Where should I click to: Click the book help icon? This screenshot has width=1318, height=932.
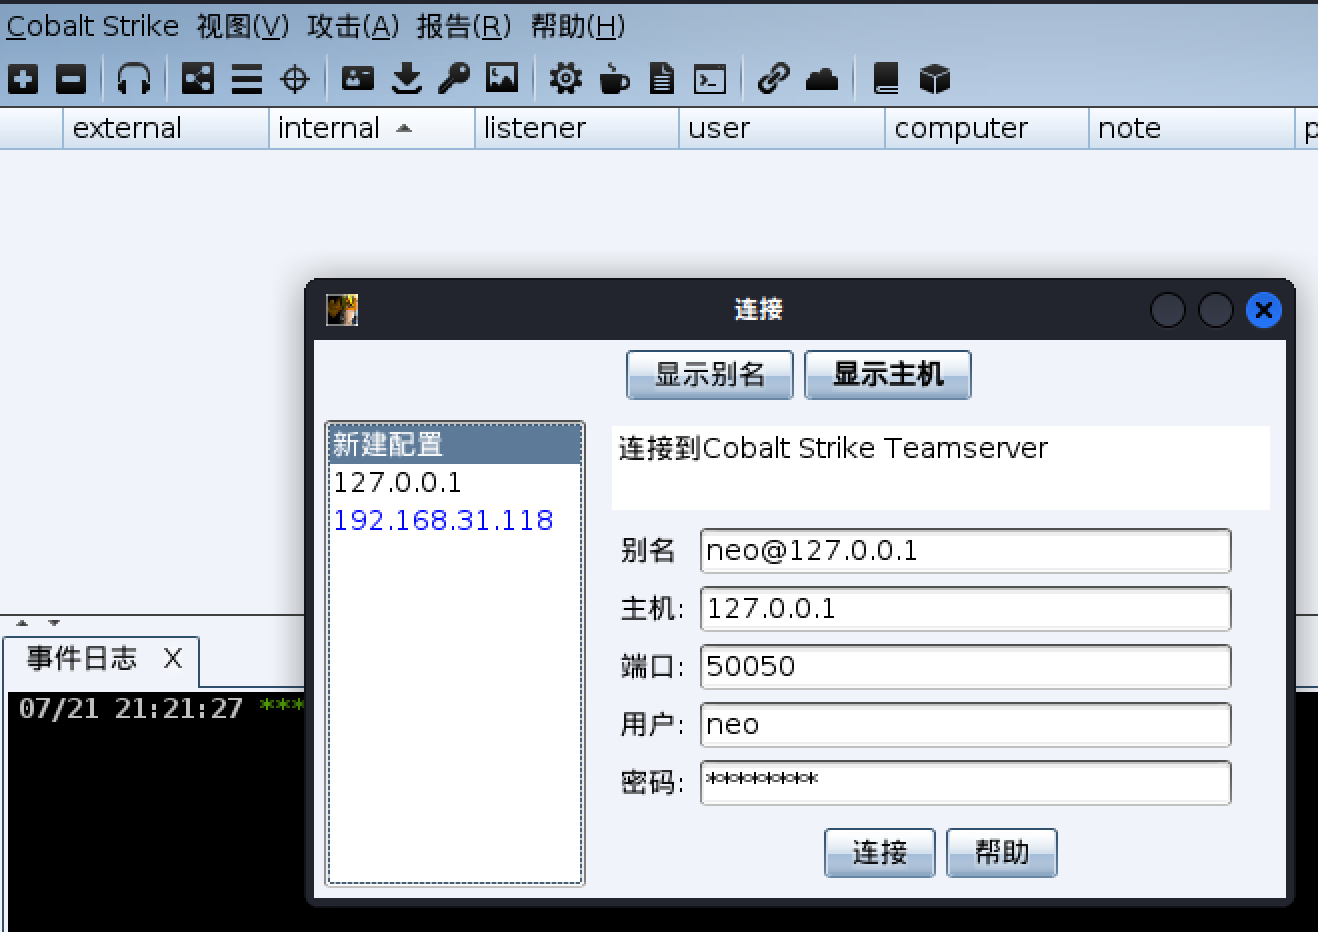coord(886,79)
